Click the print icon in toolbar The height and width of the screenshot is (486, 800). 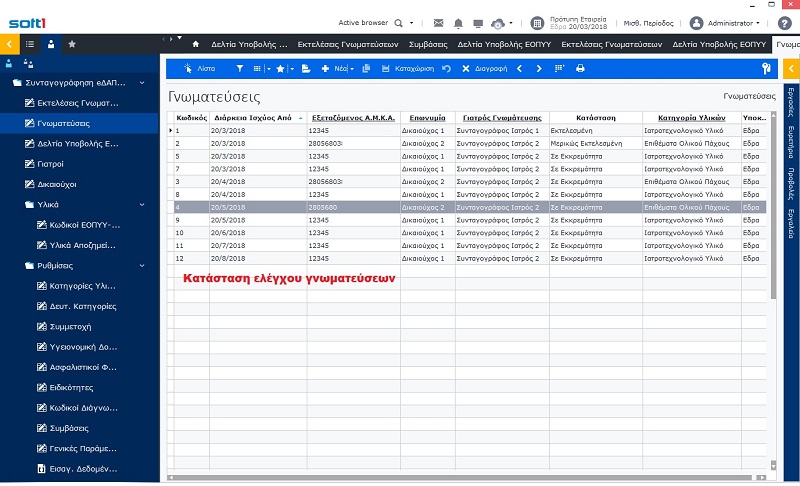pos(580,68)
